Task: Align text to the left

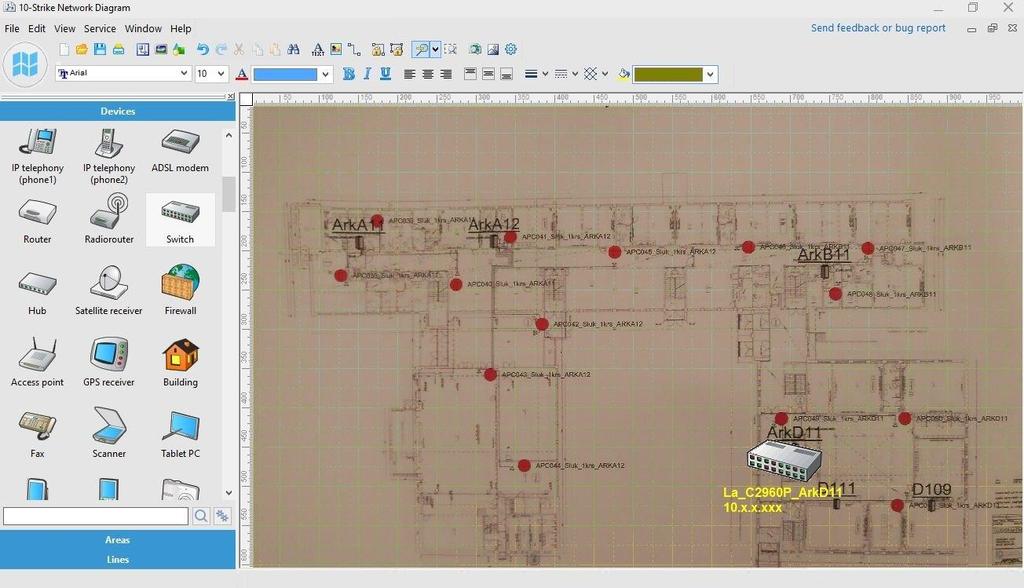Action: pyautogui.click(x=409, y=74)
